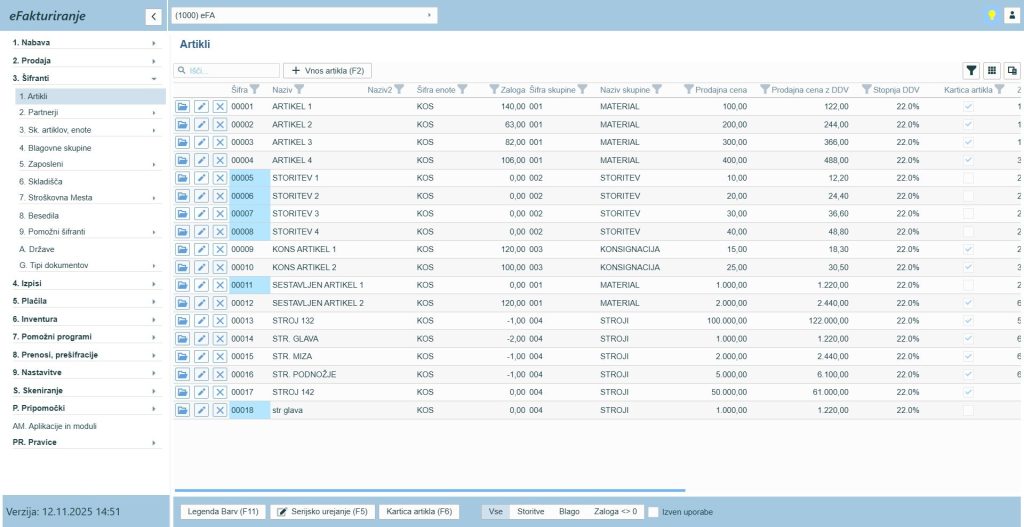Viewport: 1024px width, 527px height.
Task: Click the filter funnel button at top right
Action: pyautogui.click(x=971, y=71)
